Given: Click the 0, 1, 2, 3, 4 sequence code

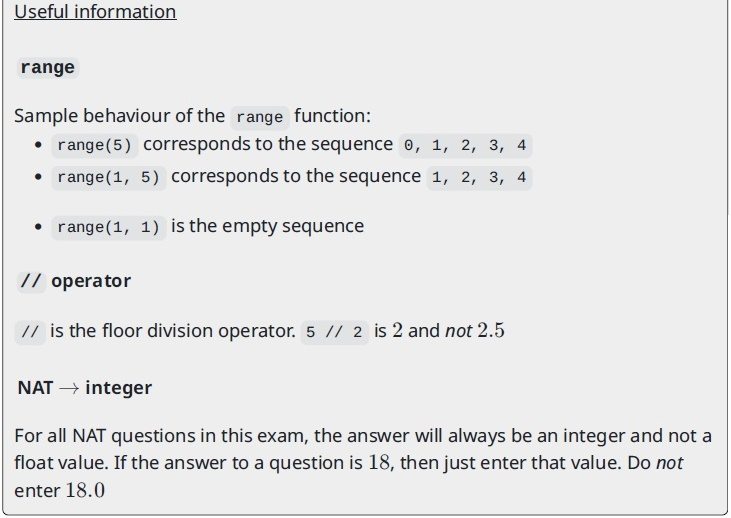Looking at the screenshot, I should coord(465,145).
